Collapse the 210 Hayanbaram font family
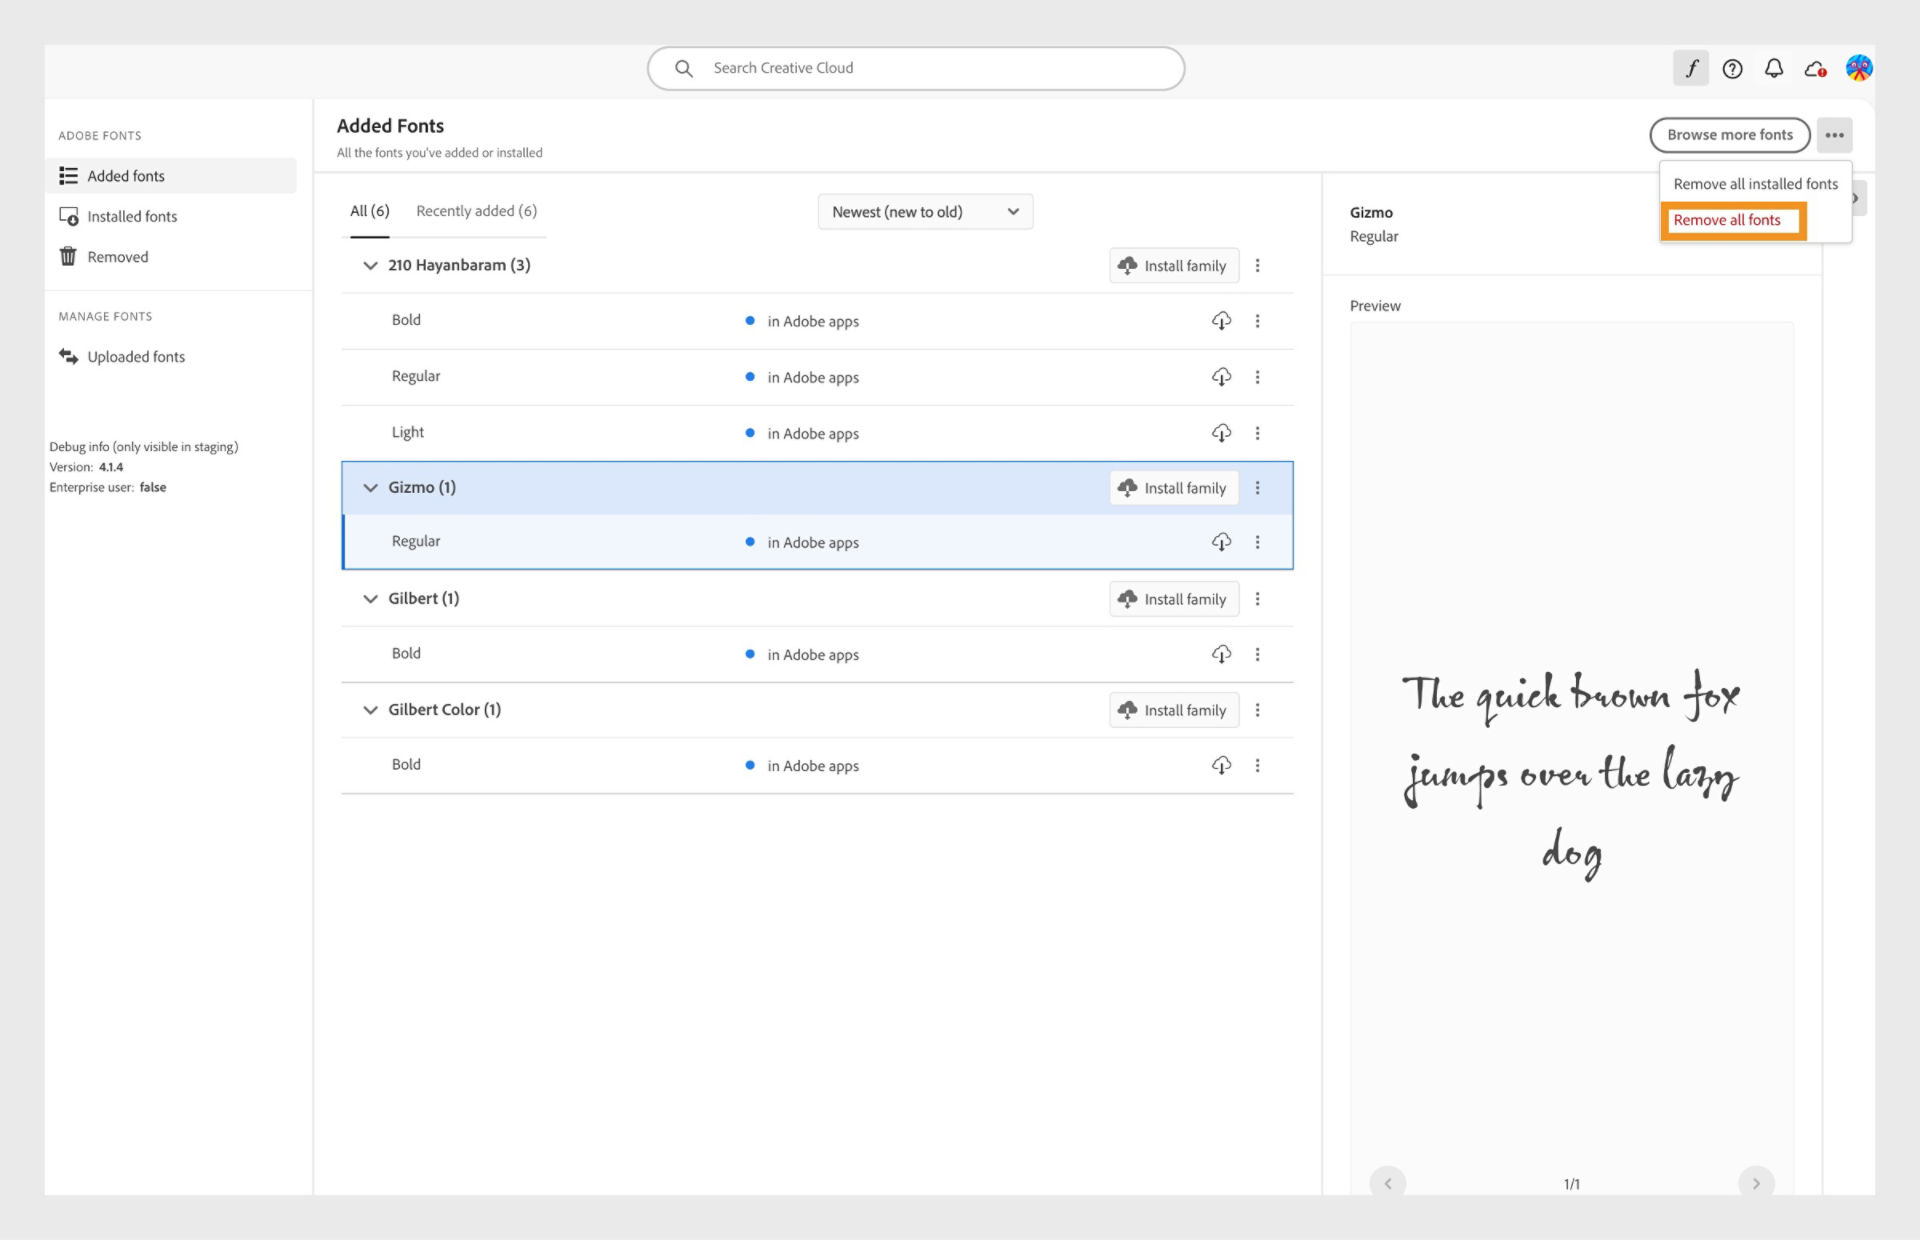This screenshot has width=1920, height=1240. coord(369,265)
